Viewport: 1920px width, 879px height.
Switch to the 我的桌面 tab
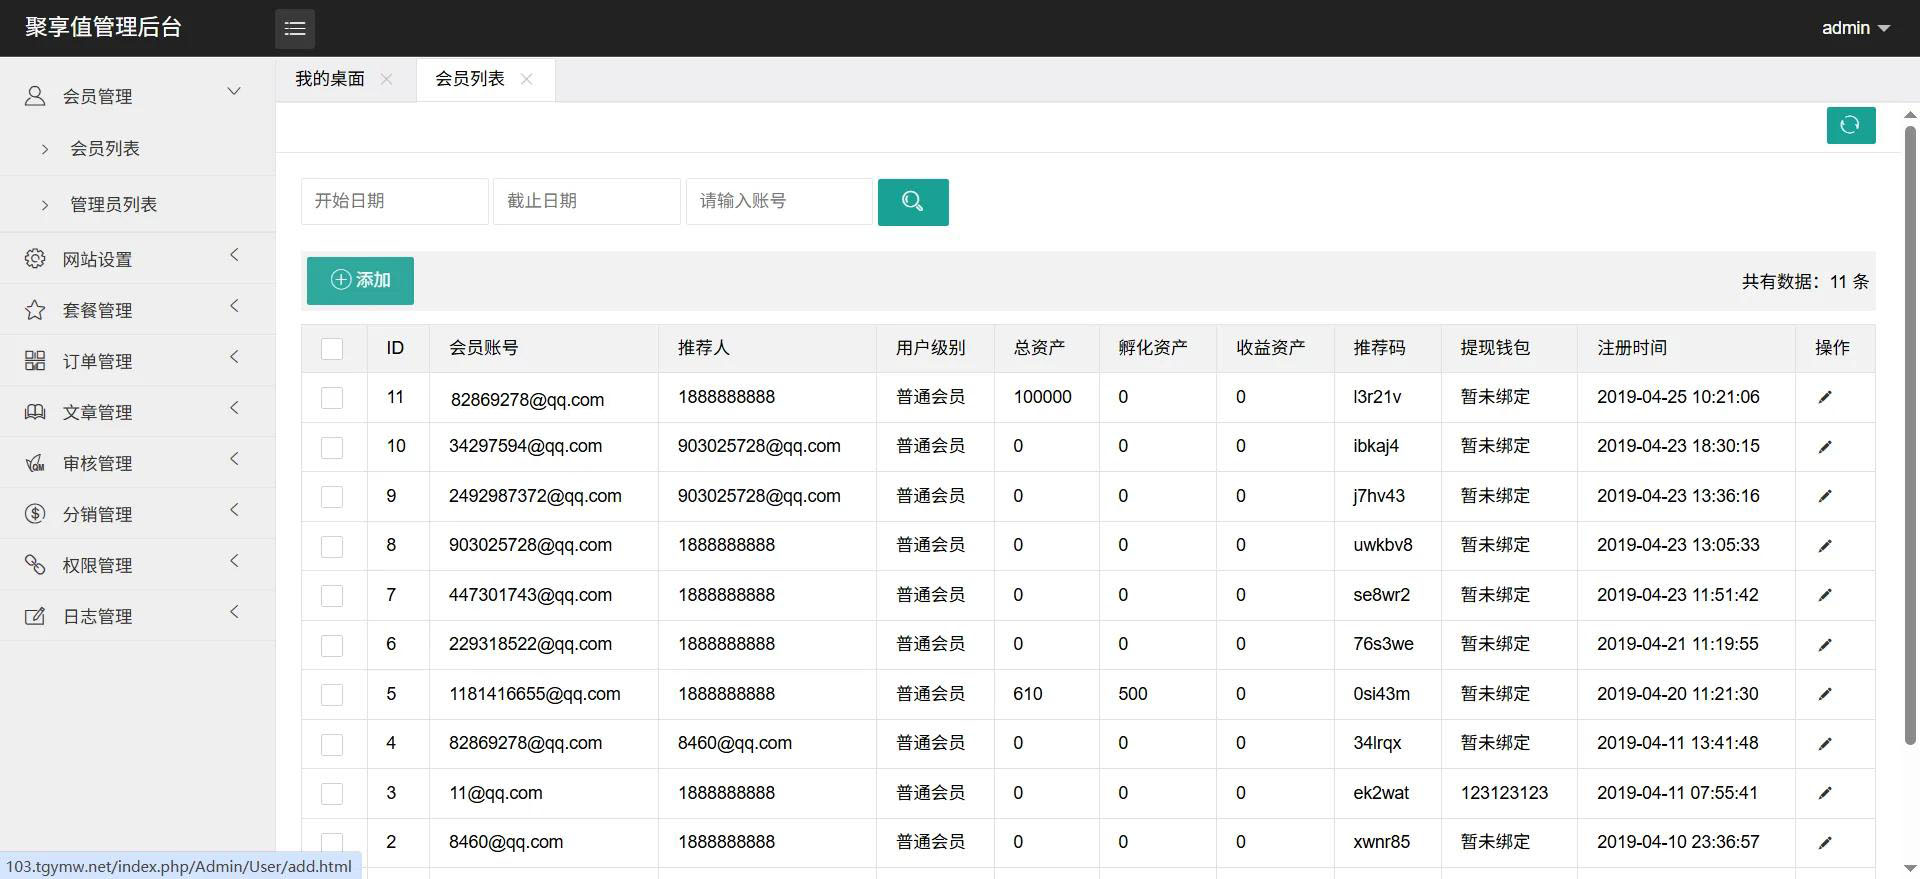pos(330,79)
